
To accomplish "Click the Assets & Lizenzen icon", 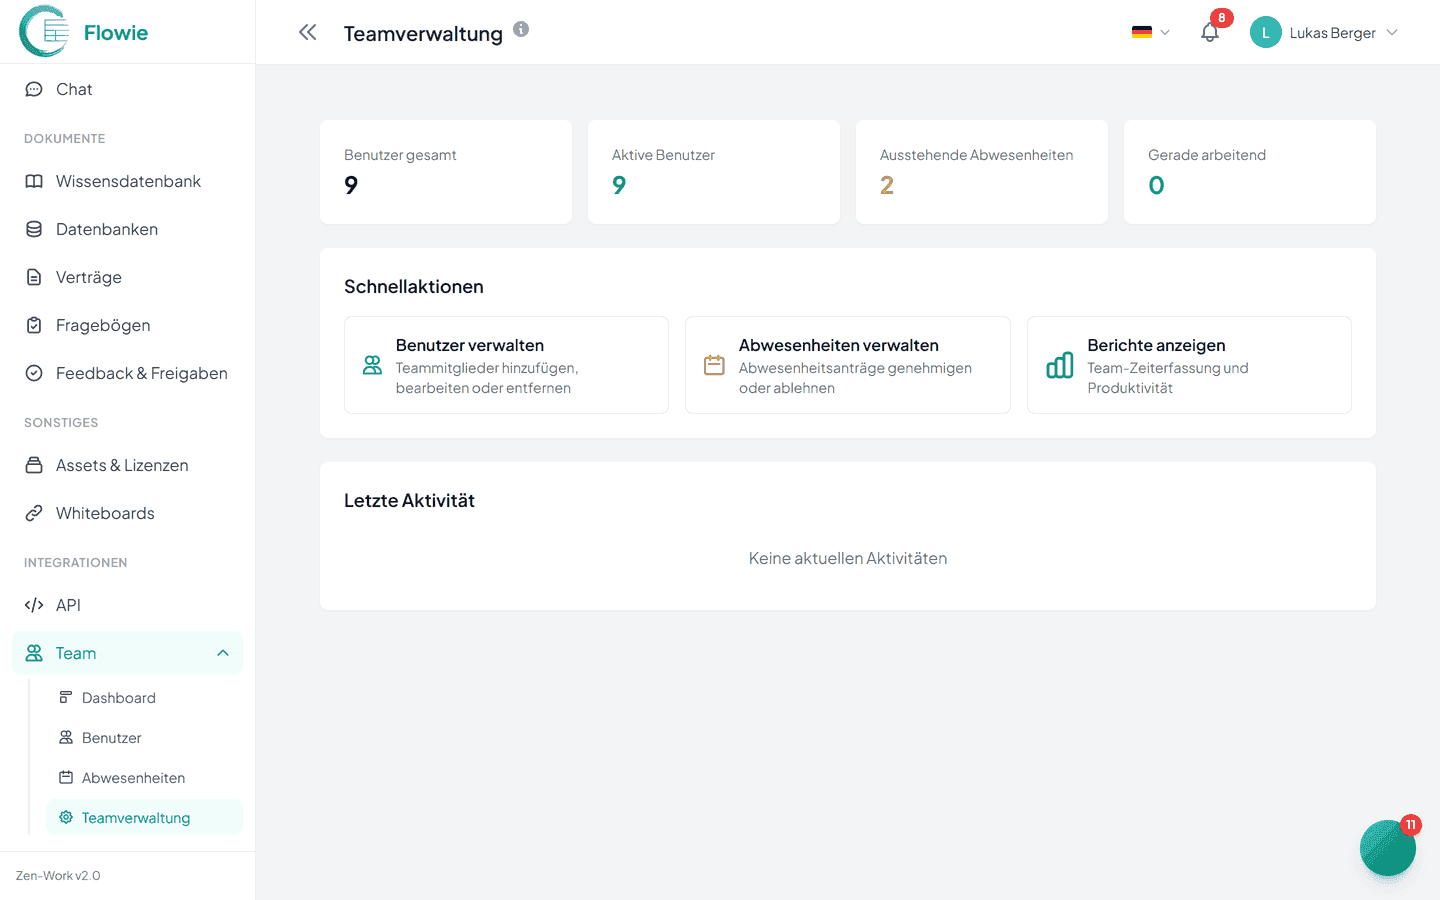I will click(x=34, y=465).
